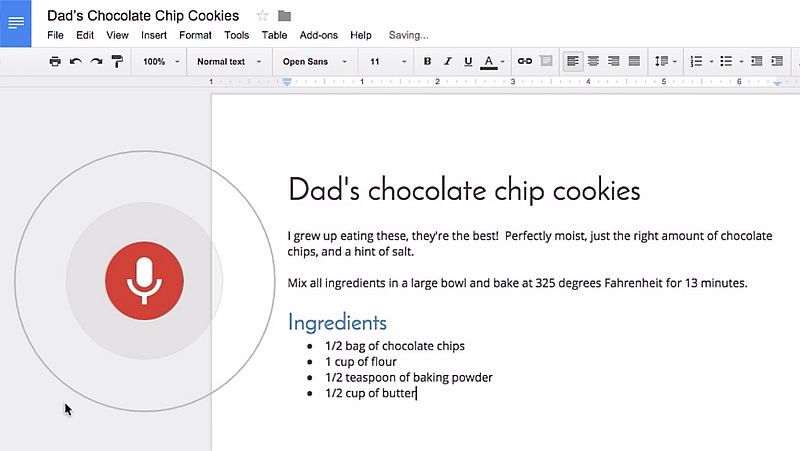Open the text color picker
Image resolution: width=800 pixels, height=451 pixels.
(489, 62)
